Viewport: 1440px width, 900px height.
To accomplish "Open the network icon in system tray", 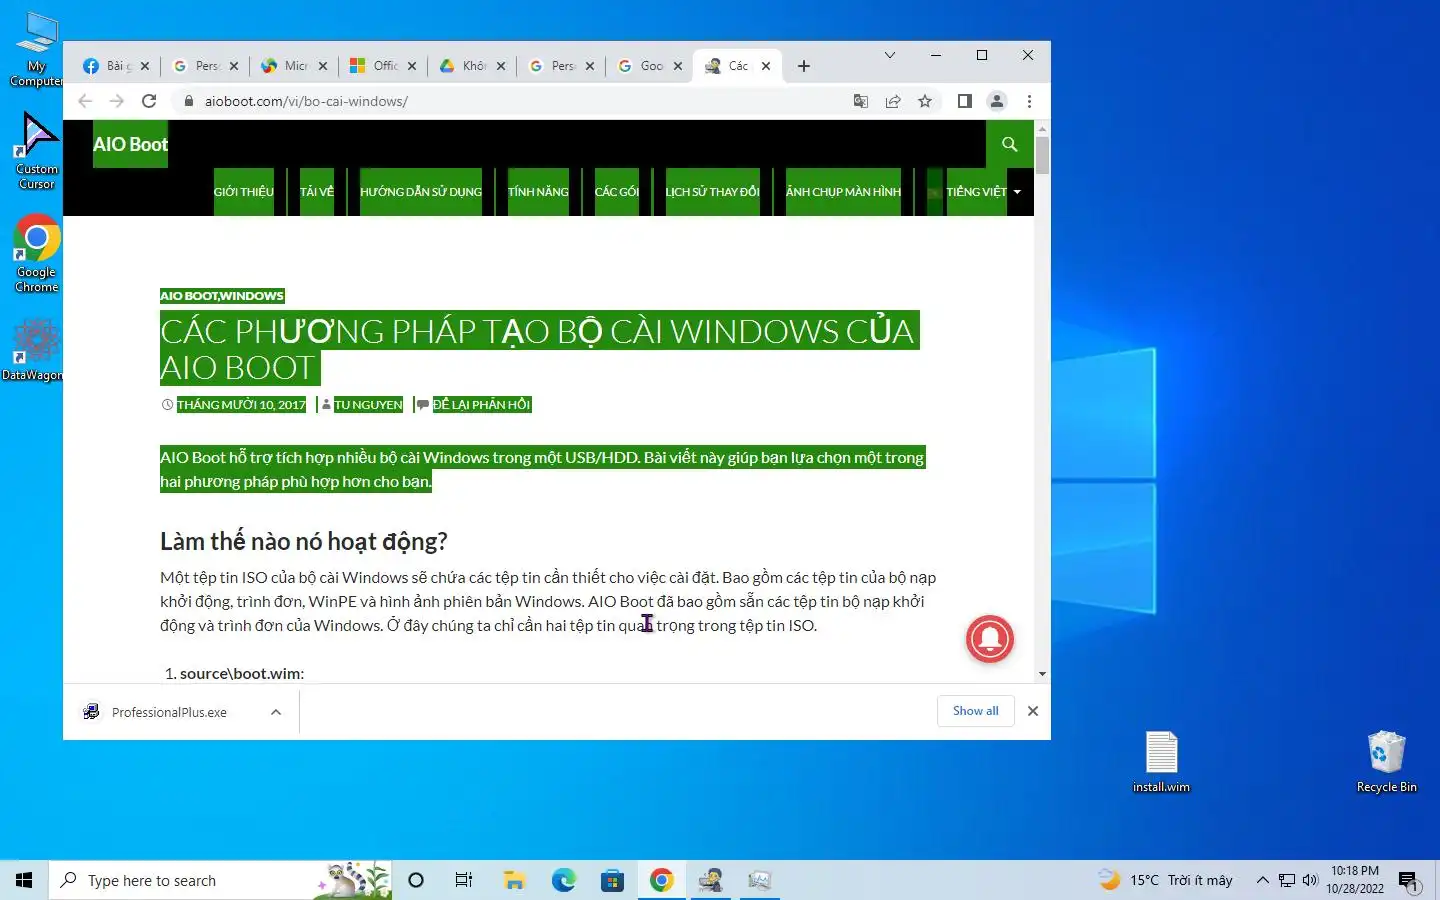I will coord(1287,880).
